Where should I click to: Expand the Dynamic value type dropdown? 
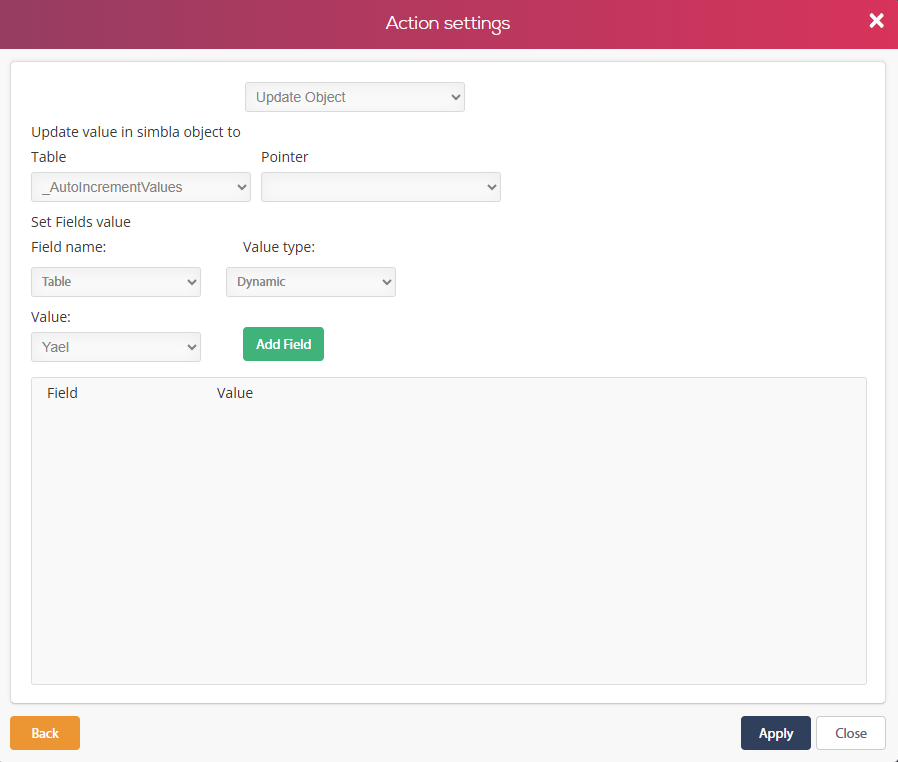(310, 282)
